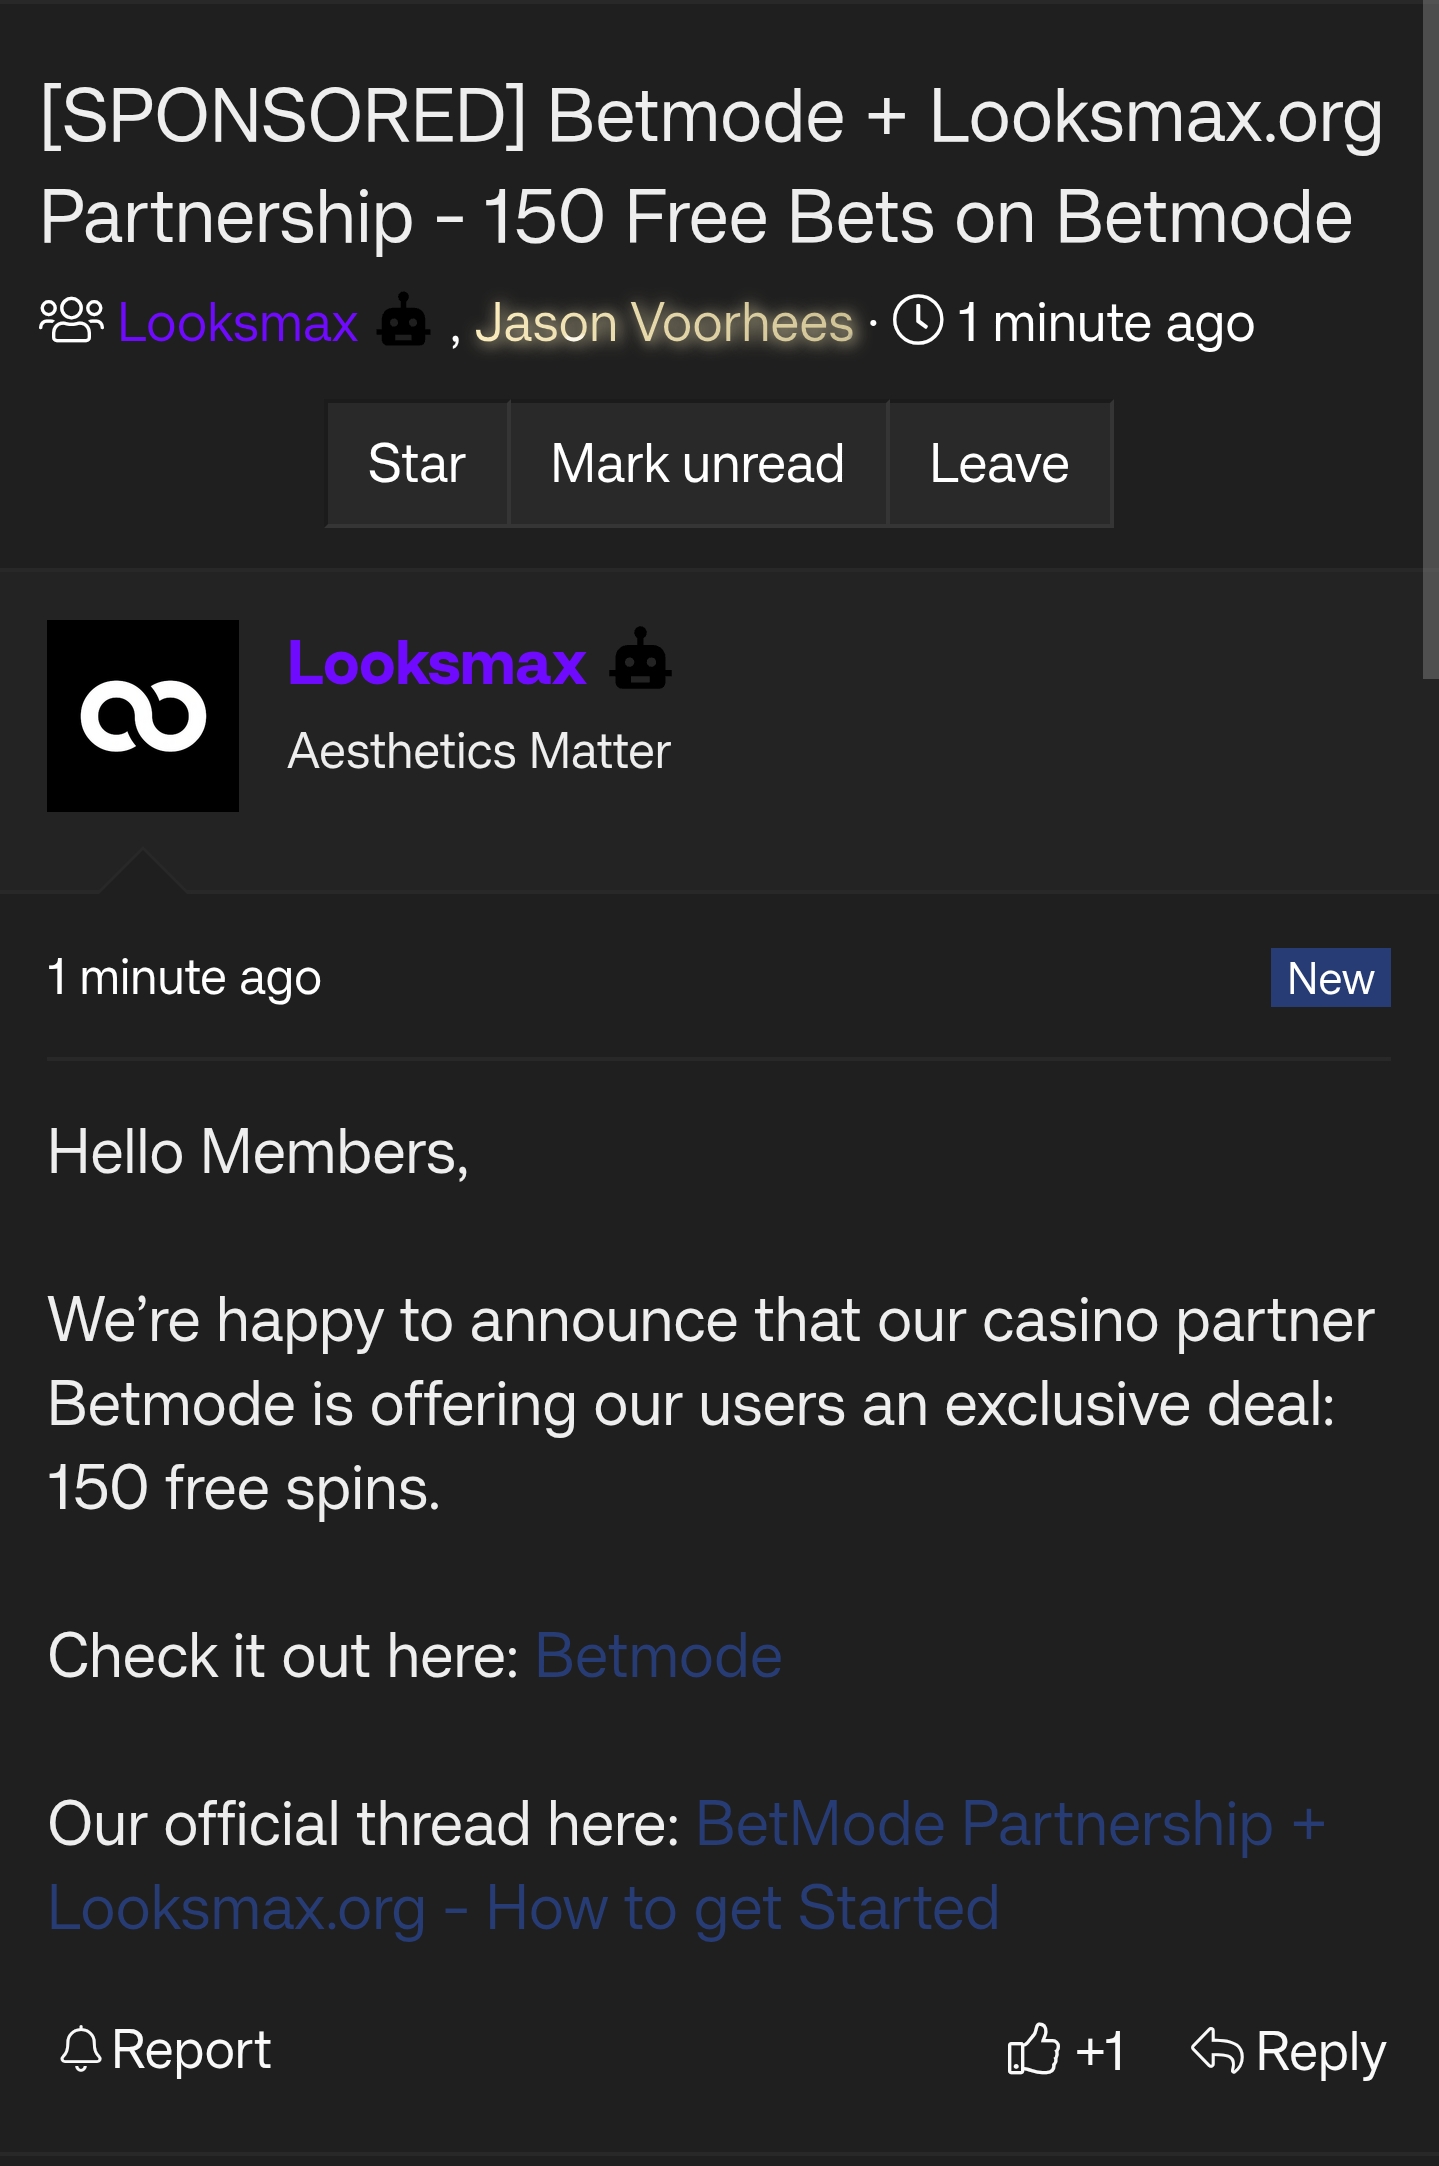This screenshot has width=1439, height=2166.
Task: Click the New post badge
Action: [x=1329, y=978]
